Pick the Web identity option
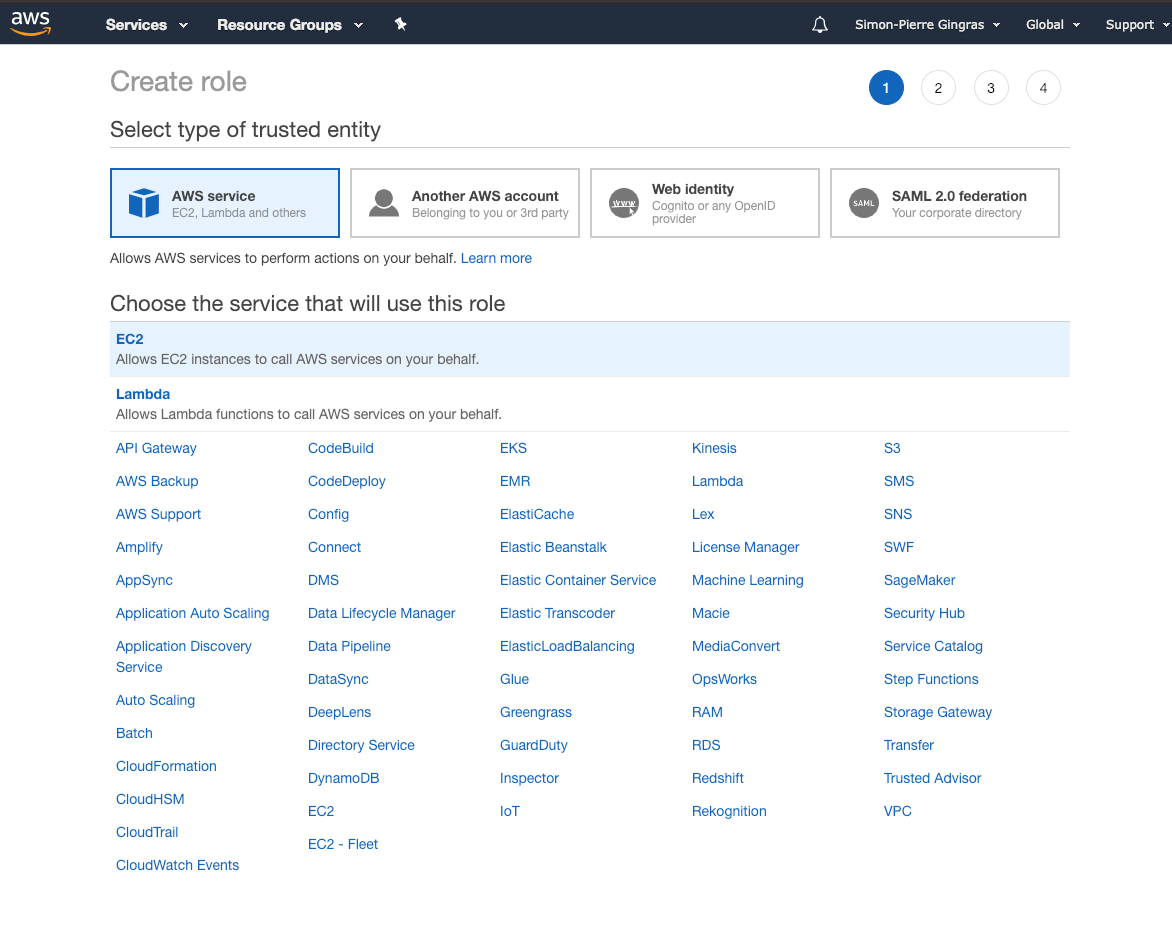This screenshot has height=928, width=1172. pyautogui.click(x=704, y=202)
